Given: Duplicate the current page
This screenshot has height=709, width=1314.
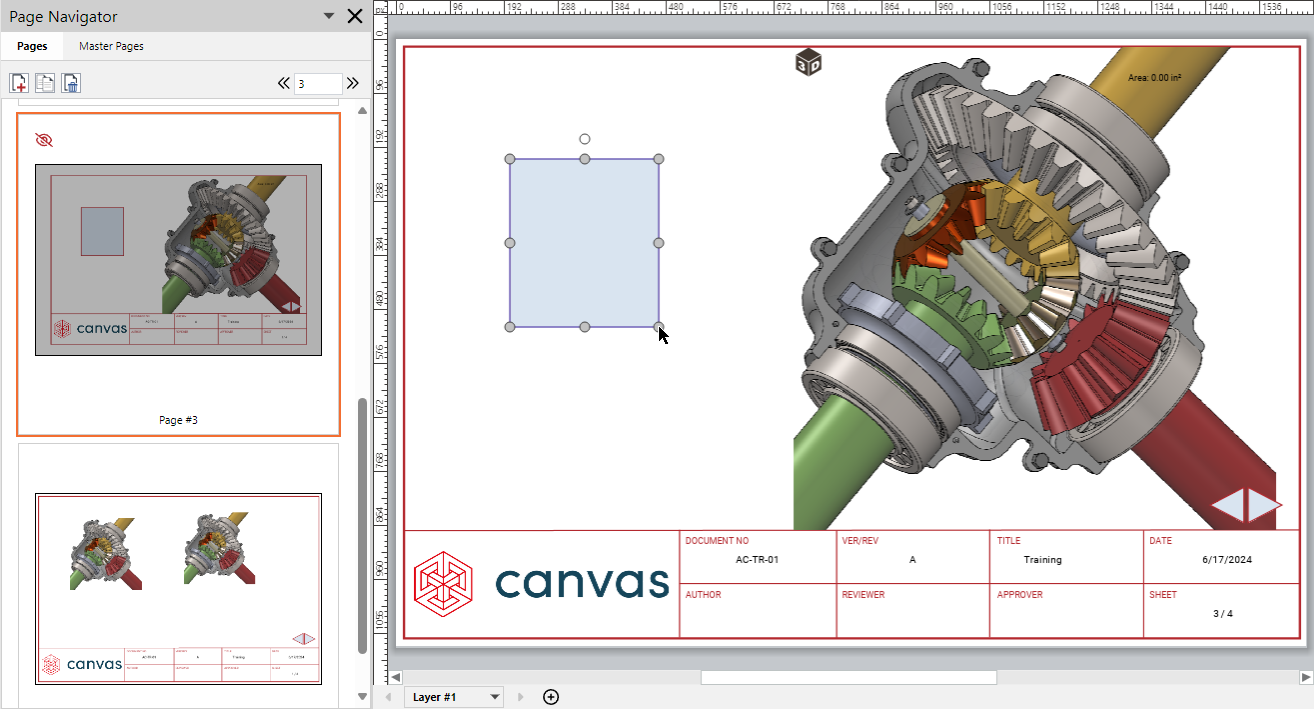Looking at the screenshot, I should [x=44, y=83].
